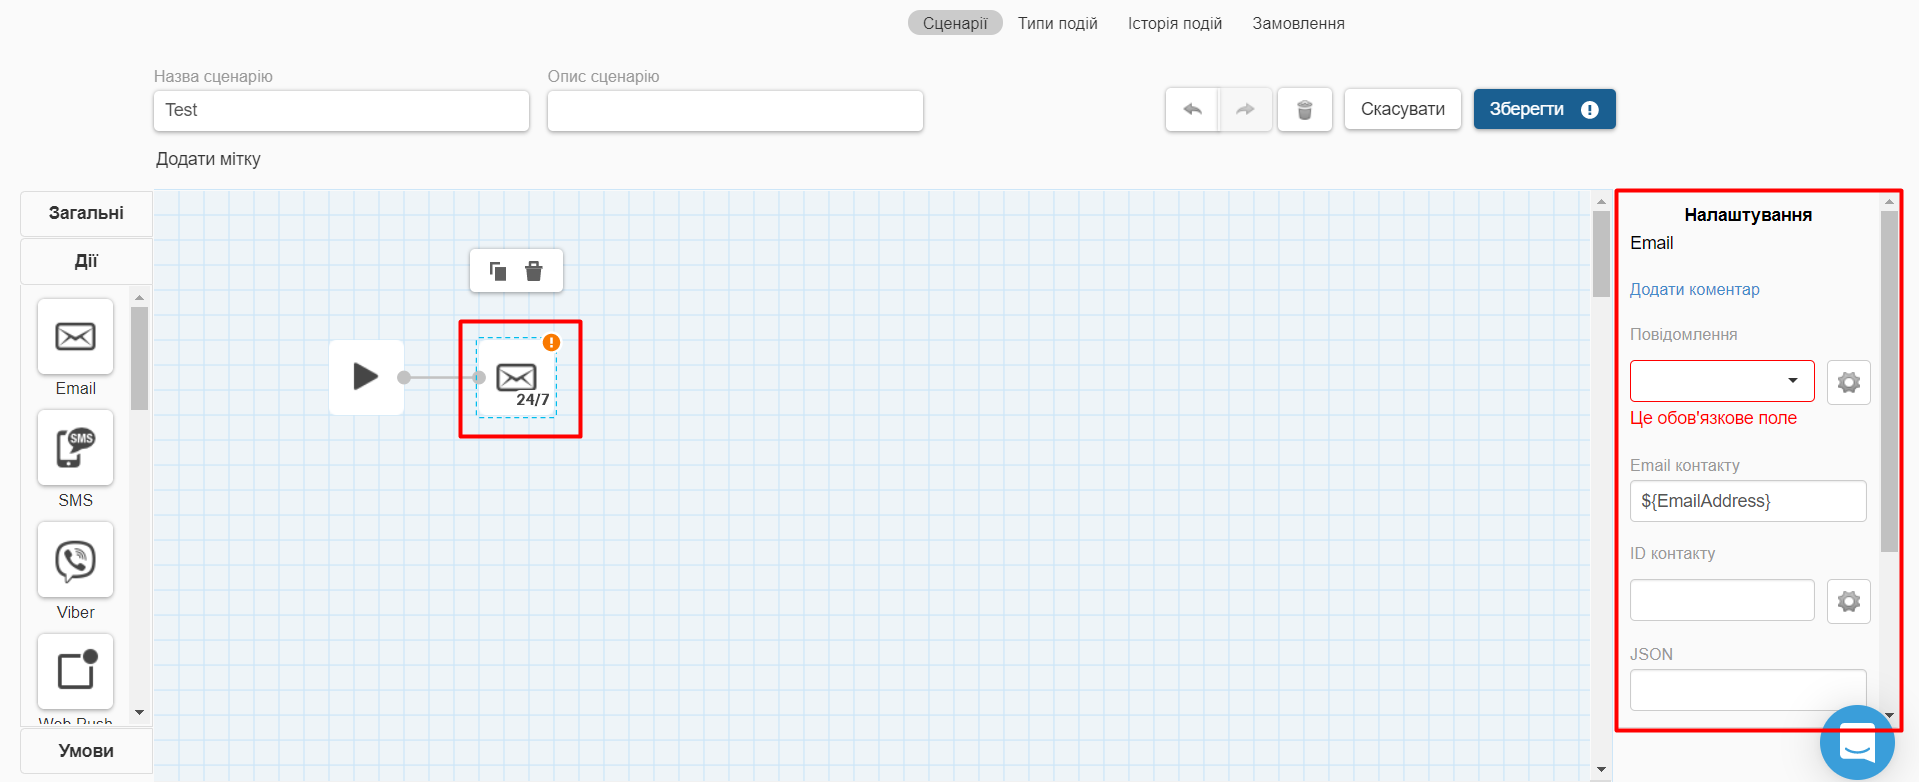1919x782 pixels.
Task: Click the Додати коментар link
Action: coord(1694,289)
